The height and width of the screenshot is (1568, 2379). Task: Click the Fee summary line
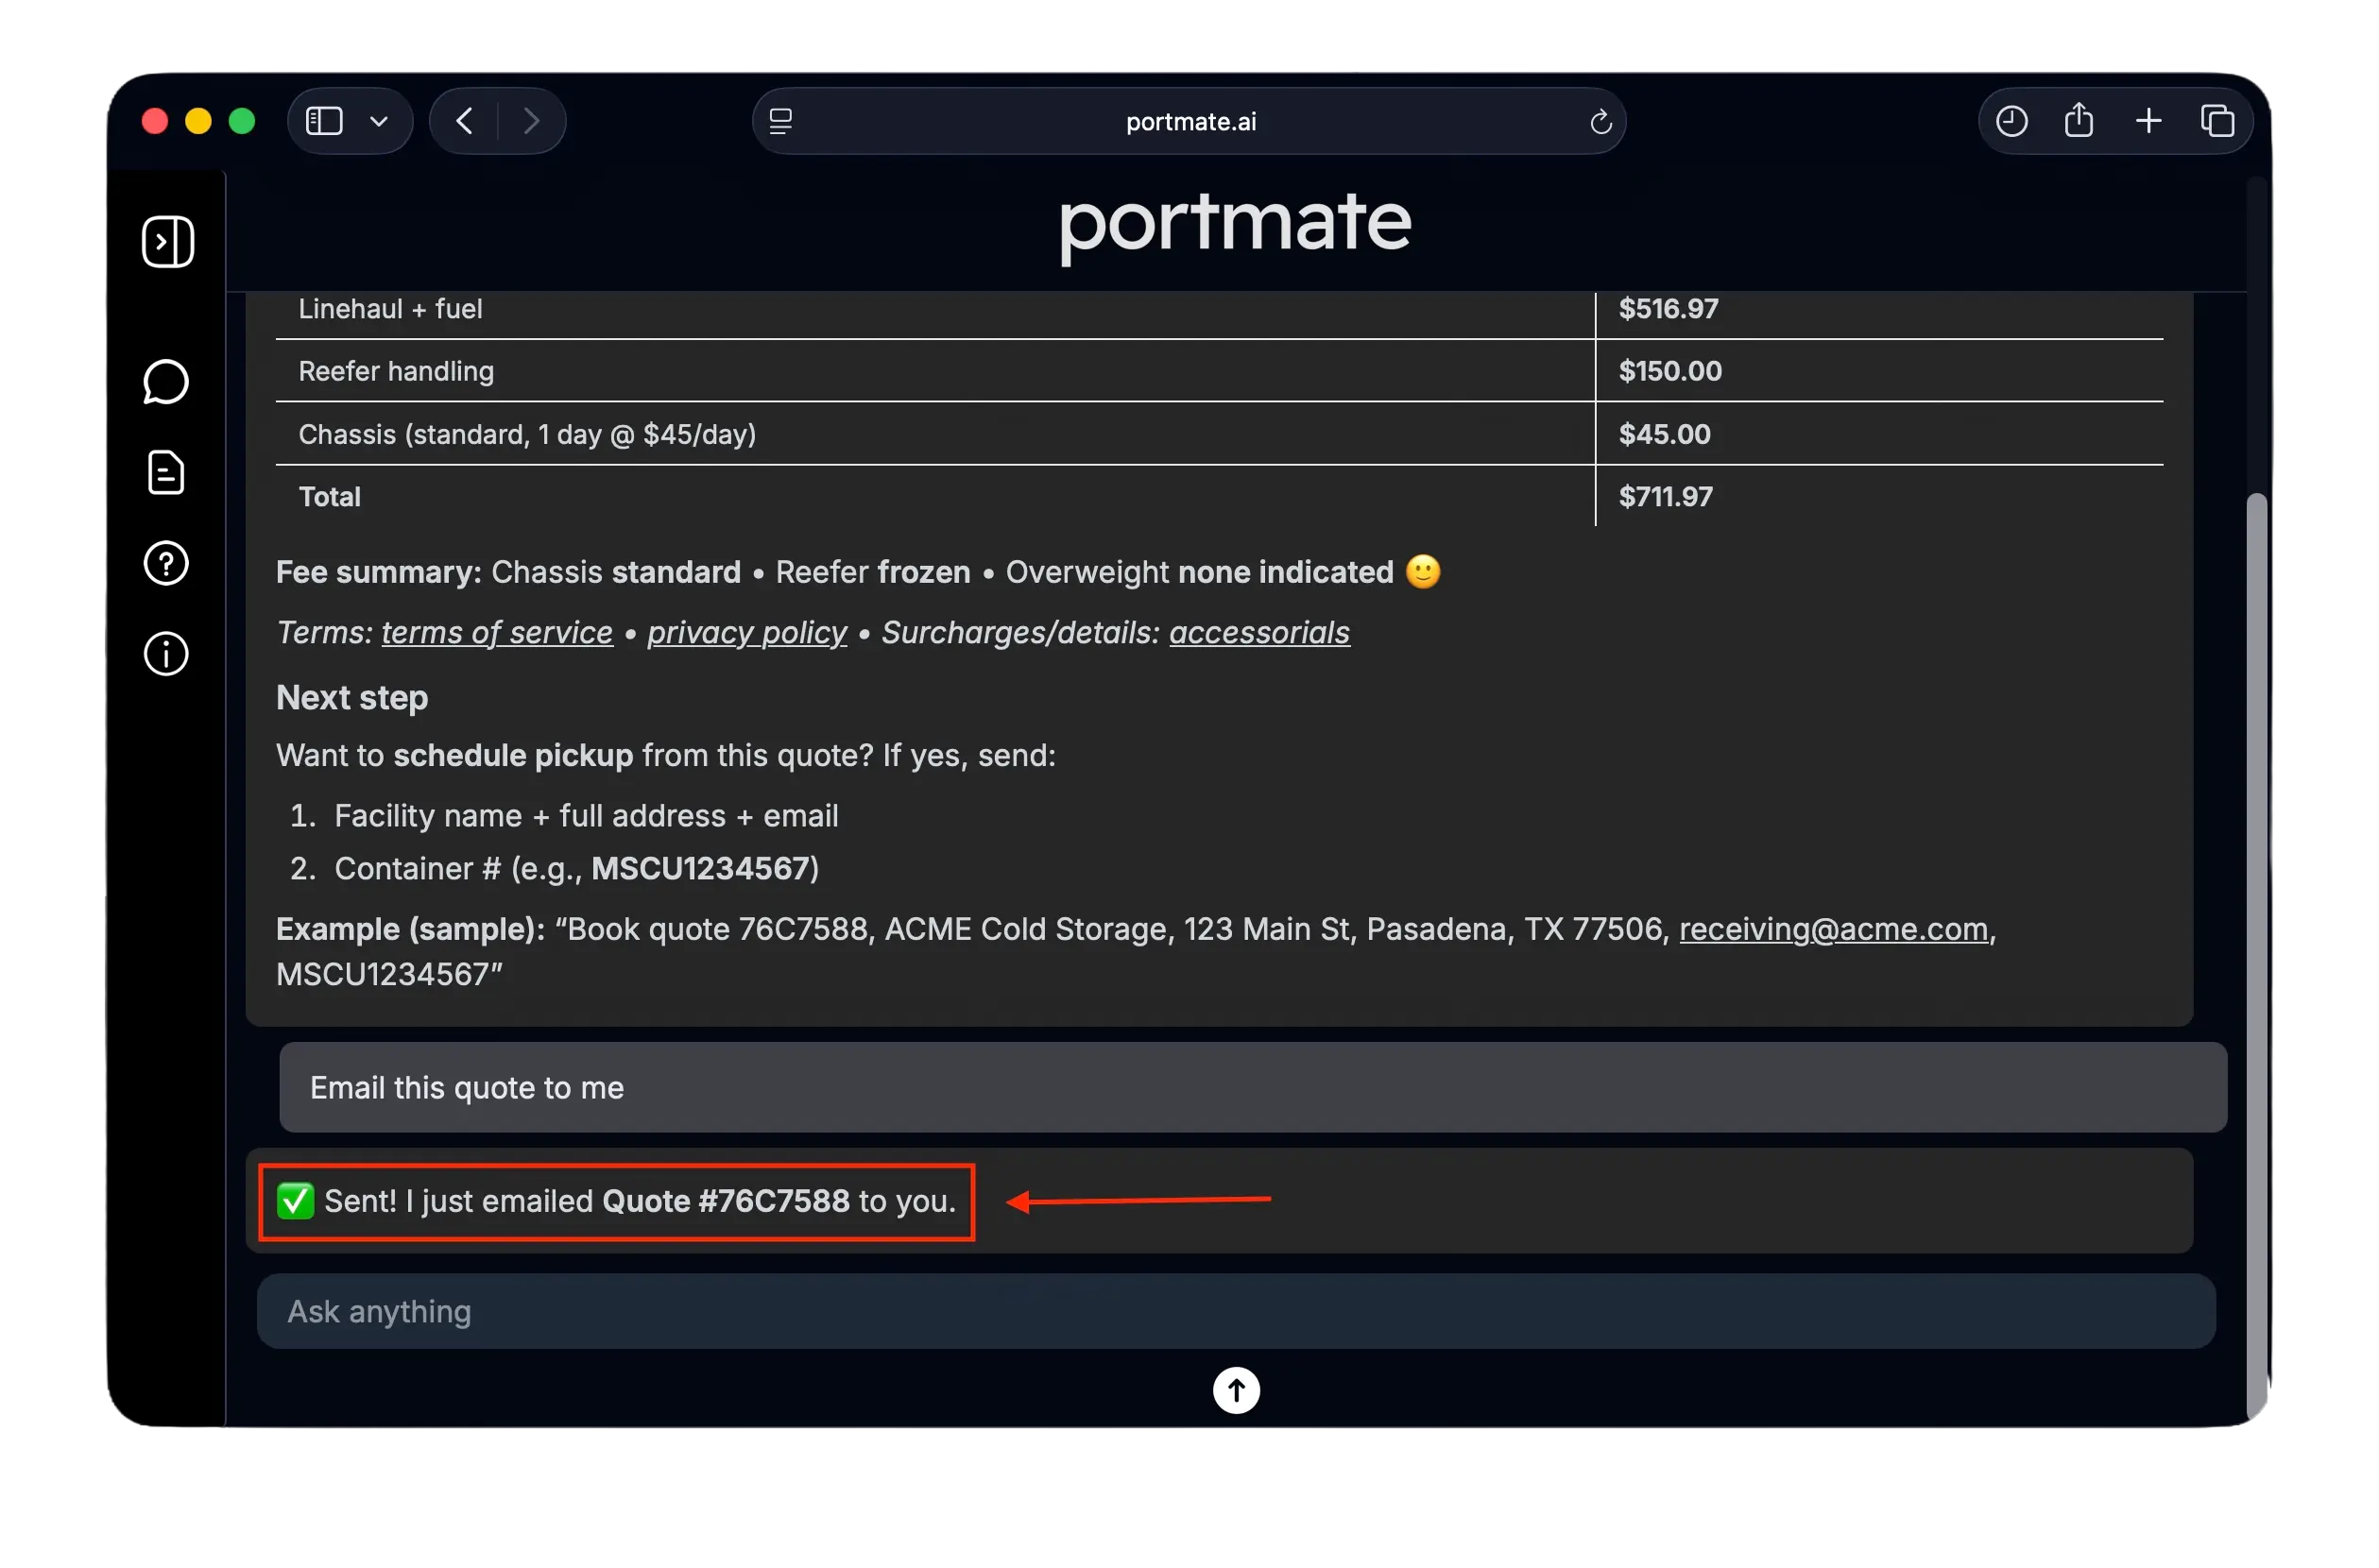(x=858, y=572)
